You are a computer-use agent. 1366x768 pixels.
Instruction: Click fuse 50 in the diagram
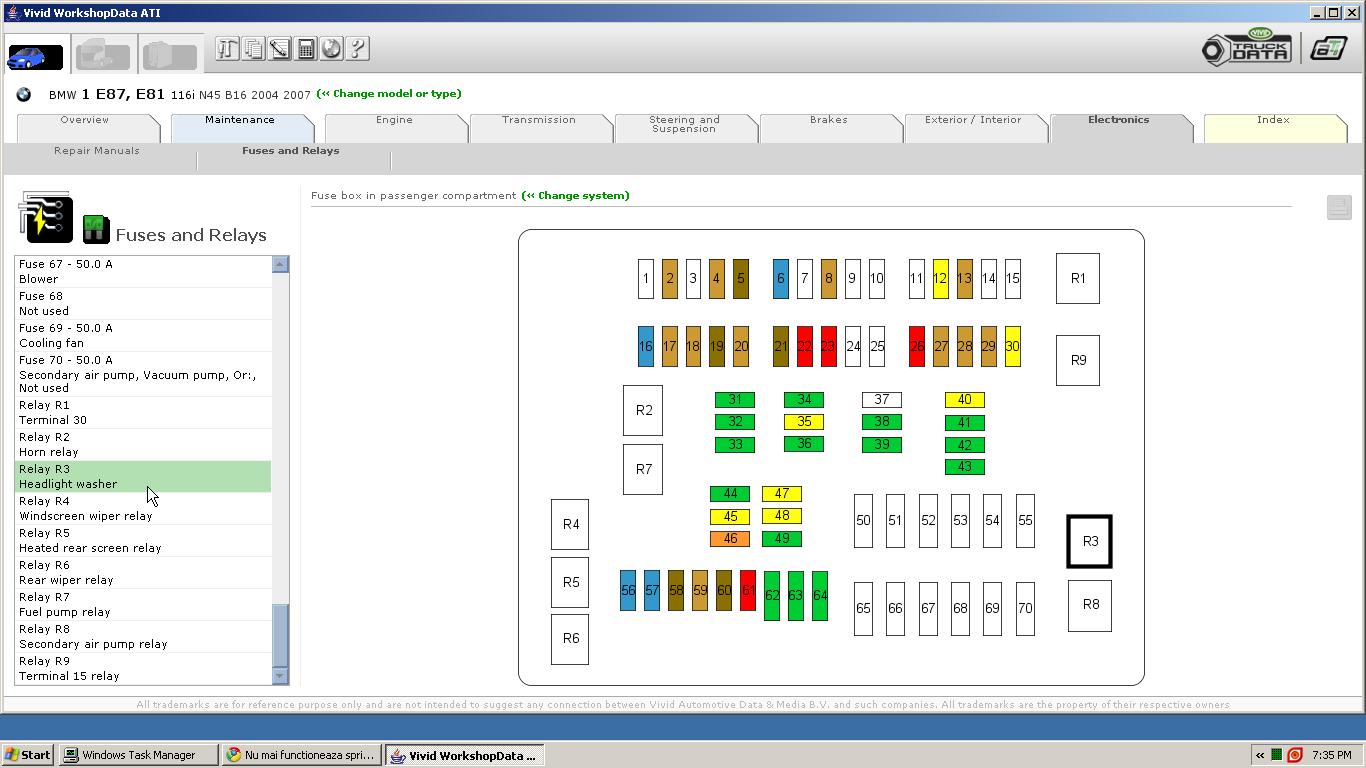(x=863, y=520)
